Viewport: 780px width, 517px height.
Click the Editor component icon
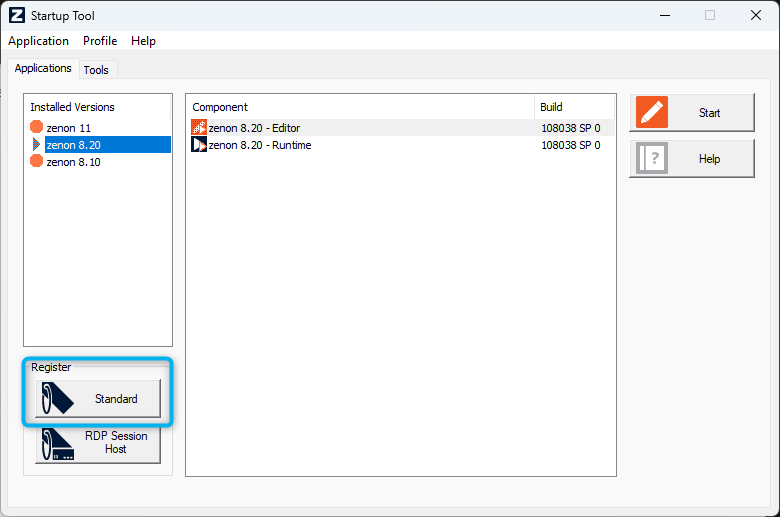pos(199,127)
